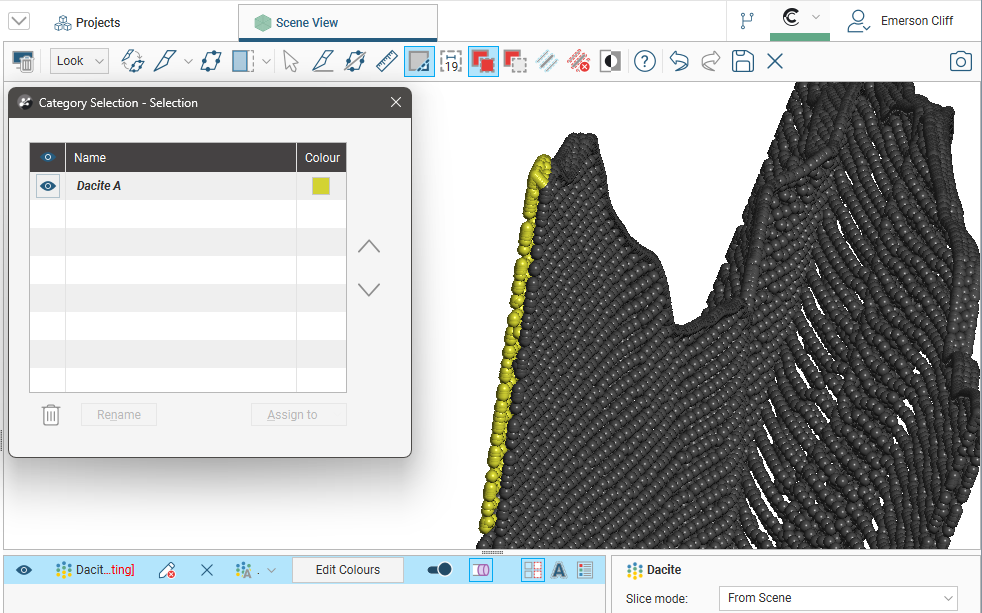Click the Edit Colours button
Screen dimensions: 982x613
347,570
